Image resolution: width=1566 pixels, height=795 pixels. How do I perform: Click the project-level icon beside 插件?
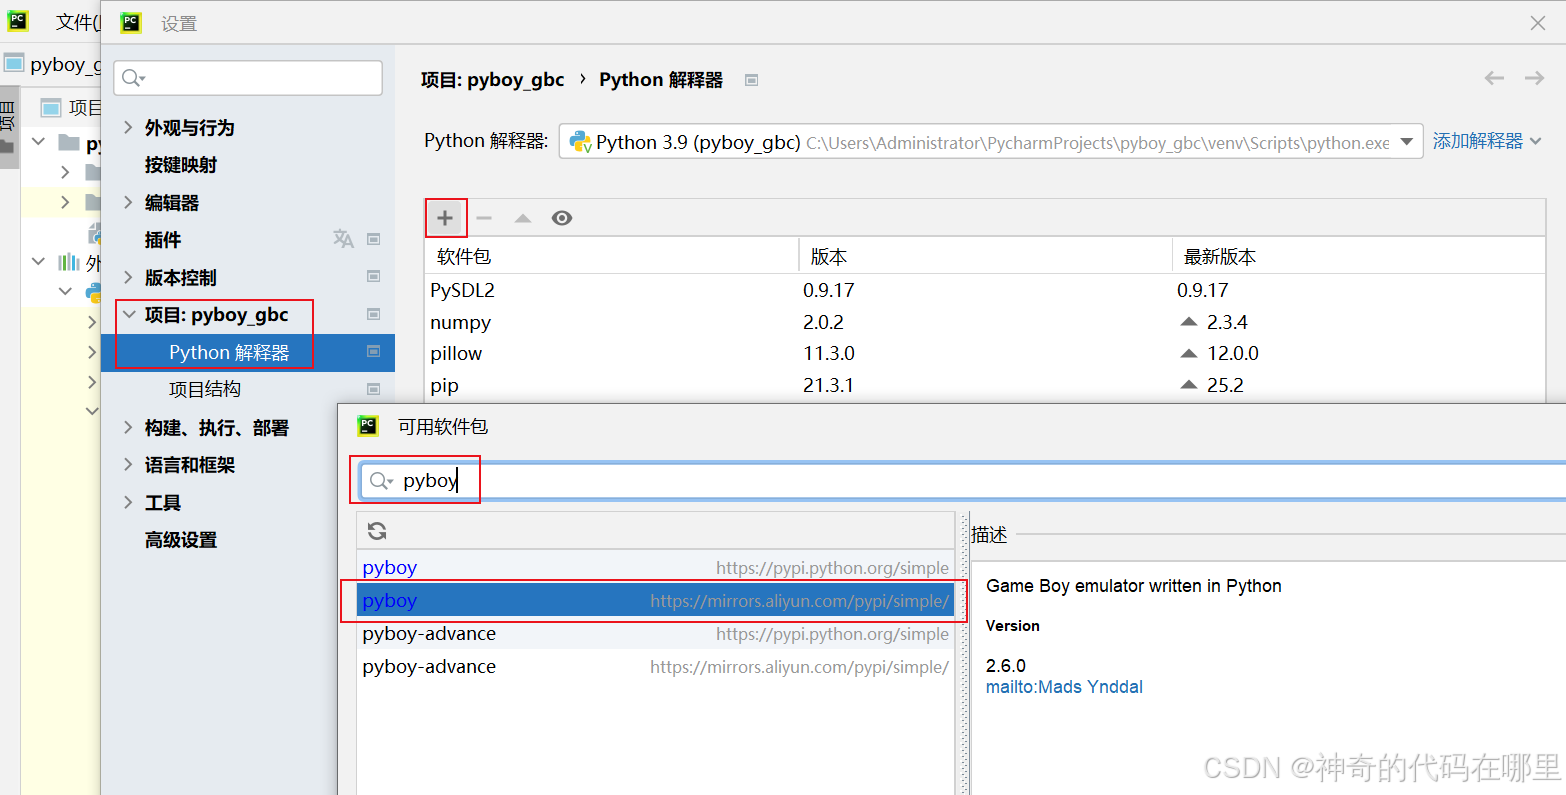pyautogui.click(x=374, y=239)
